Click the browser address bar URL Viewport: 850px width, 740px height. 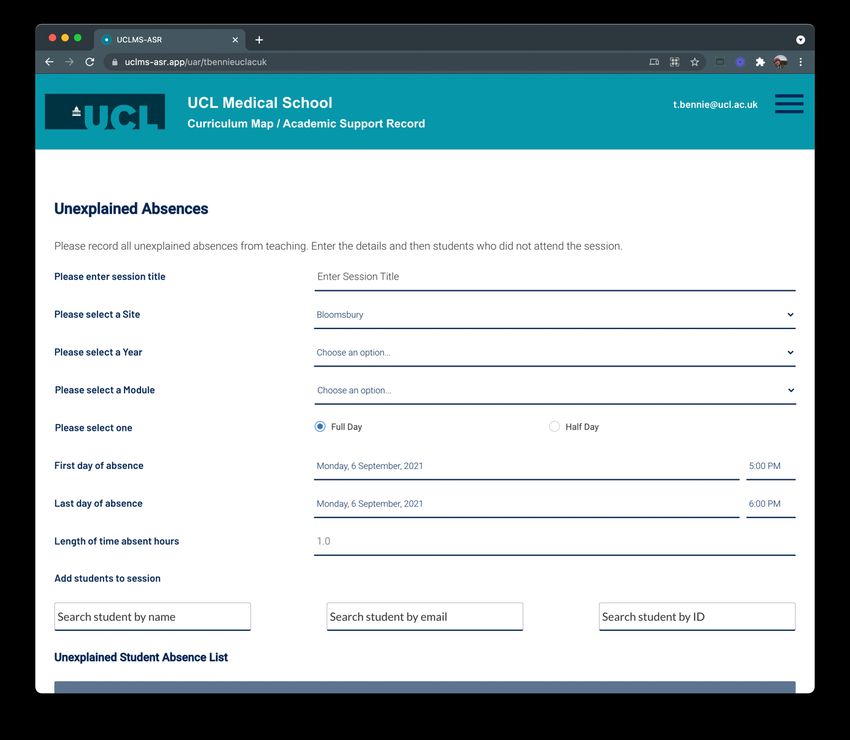point(196,62)
